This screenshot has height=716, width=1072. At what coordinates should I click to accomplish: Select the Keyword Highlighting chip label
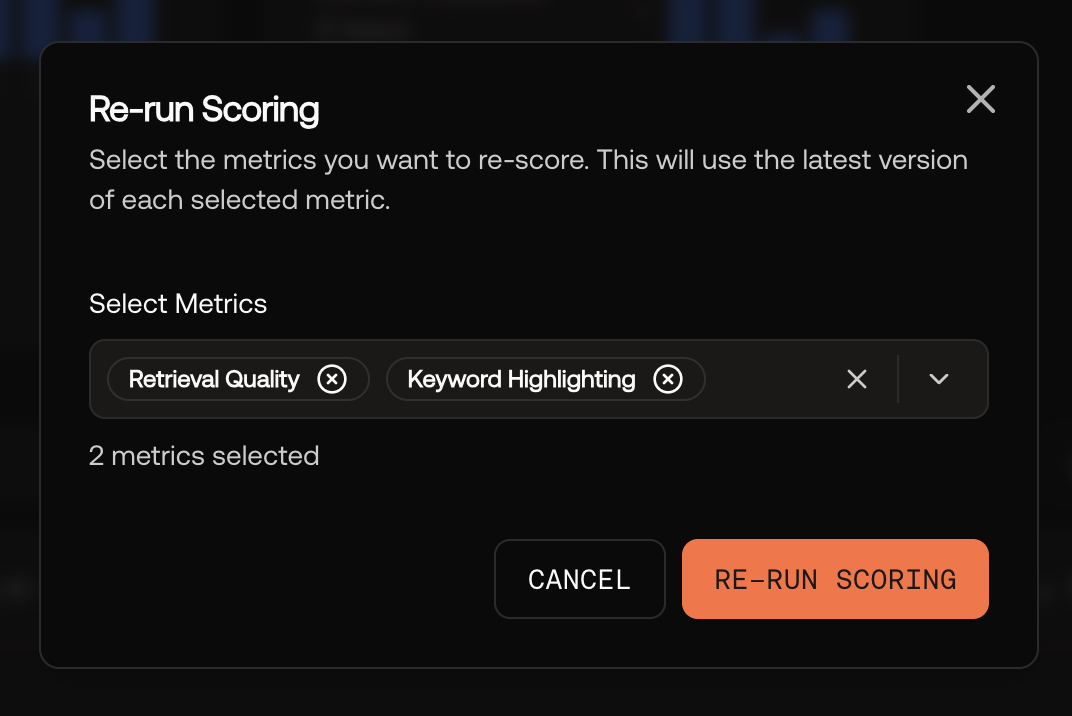pyautogui.click(x=521, y=379)
